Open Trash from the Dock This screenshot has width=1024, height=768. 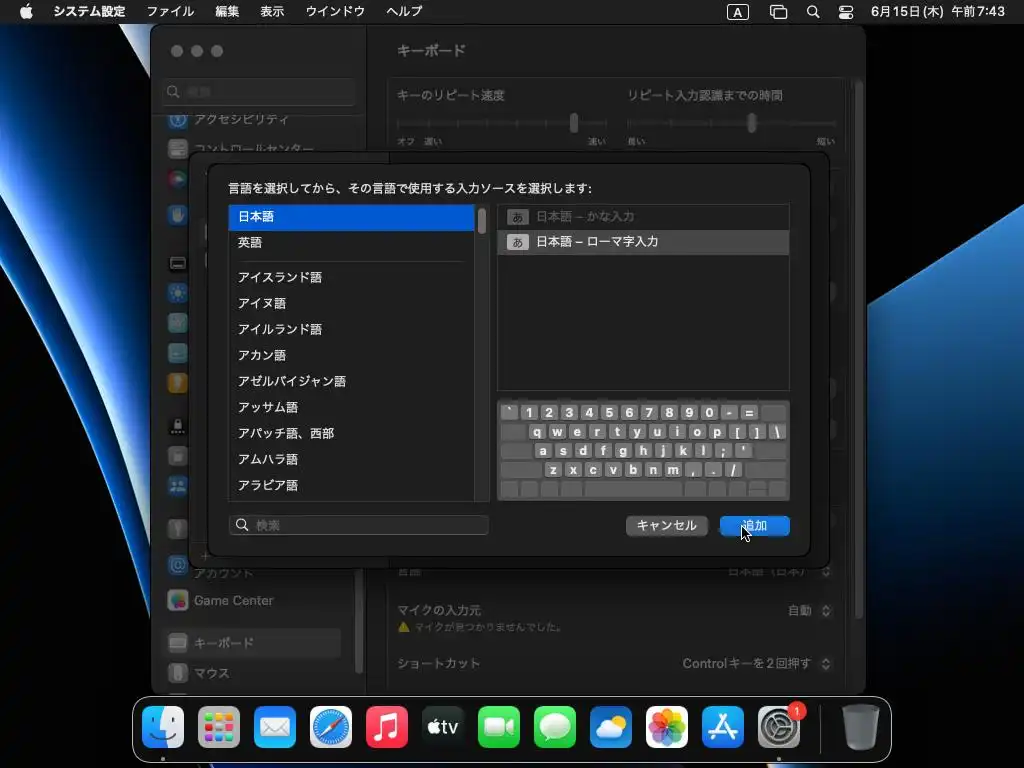pyautogui.click(x=861, y=727)
